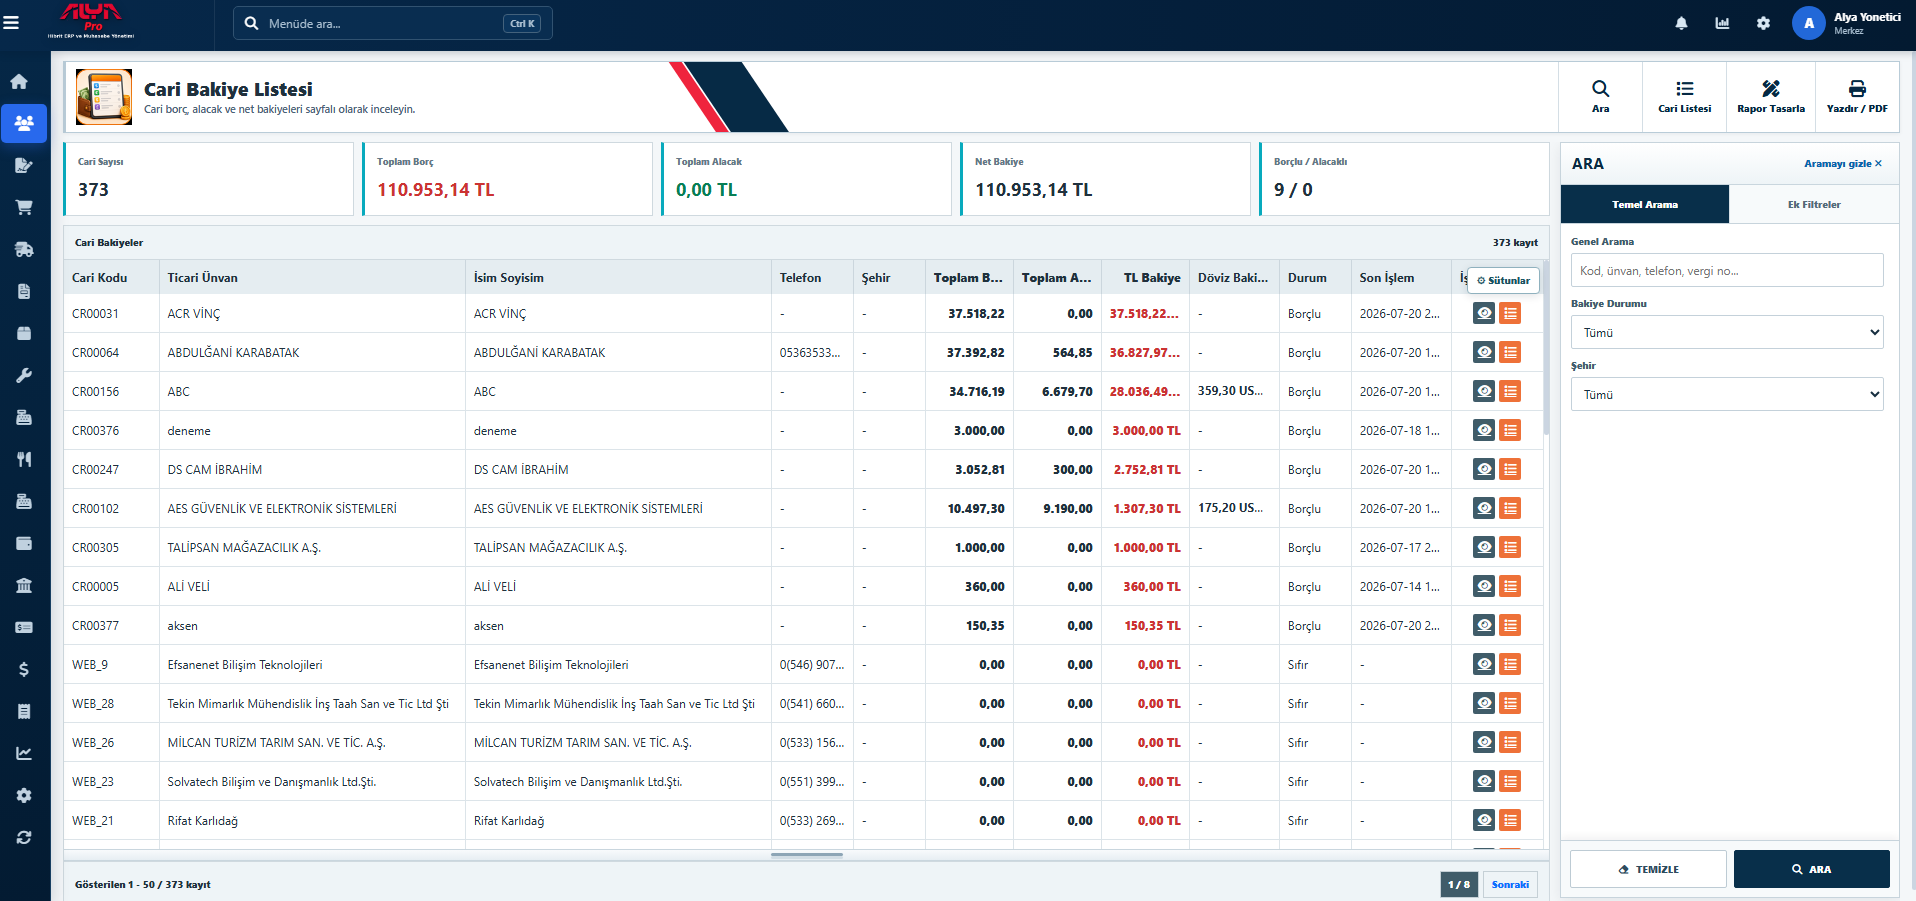Switch to Ek Filtreler tab

tap(1814, 204)
